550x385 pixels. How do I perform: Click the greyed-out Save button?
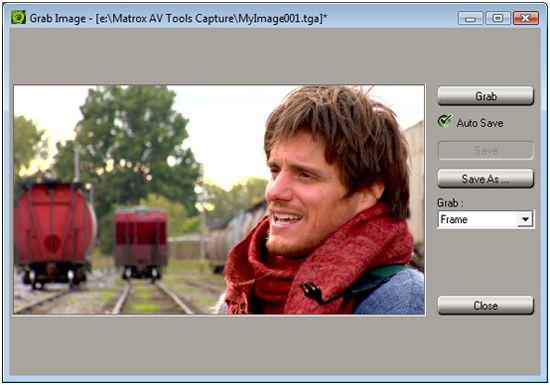(x=485, y=150)
